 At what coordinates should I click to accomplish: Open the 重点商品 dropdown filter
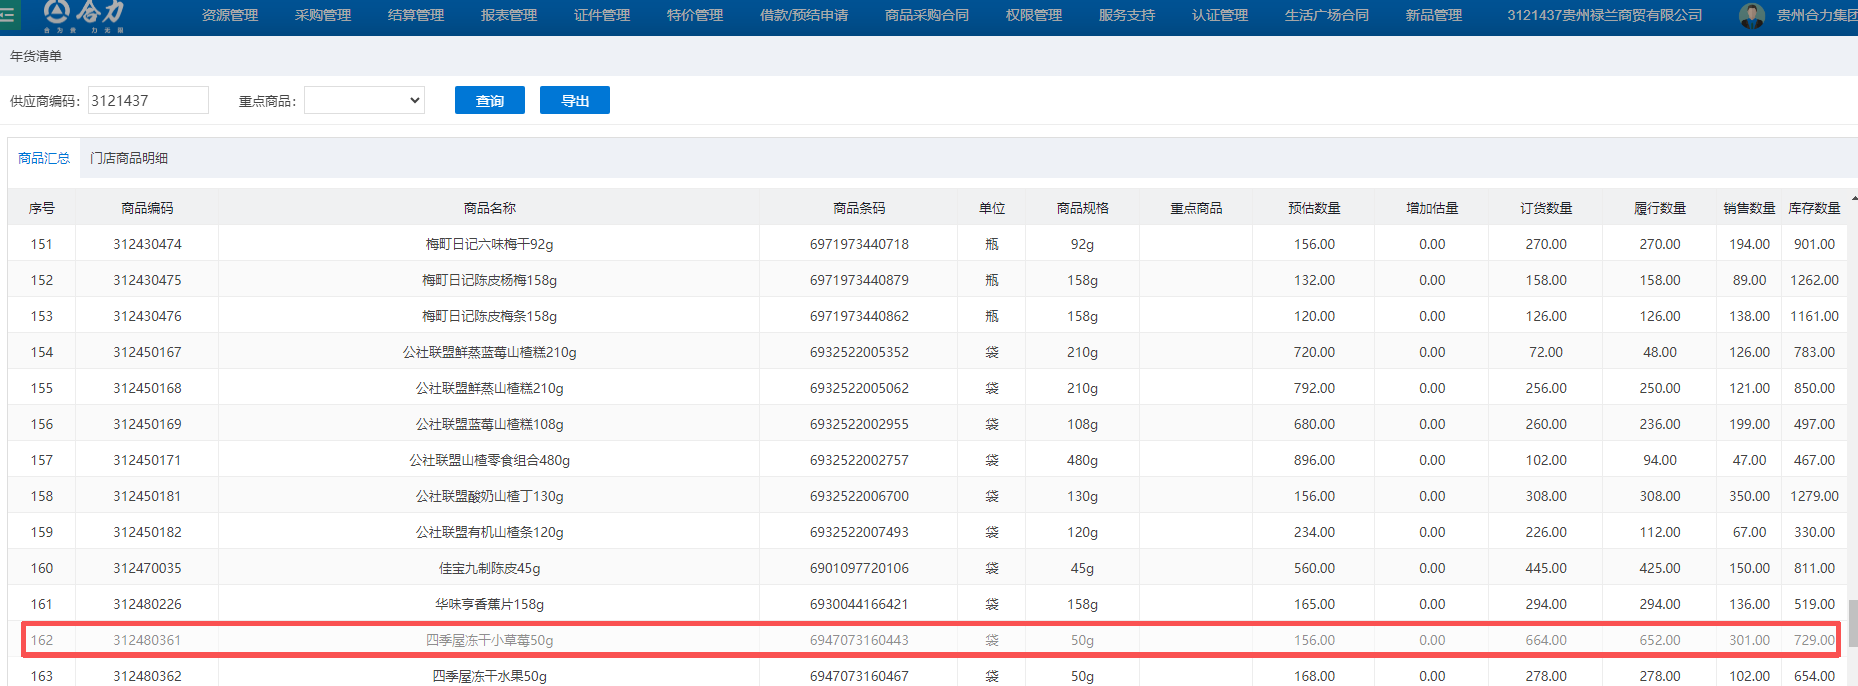(x=364, y=100)
